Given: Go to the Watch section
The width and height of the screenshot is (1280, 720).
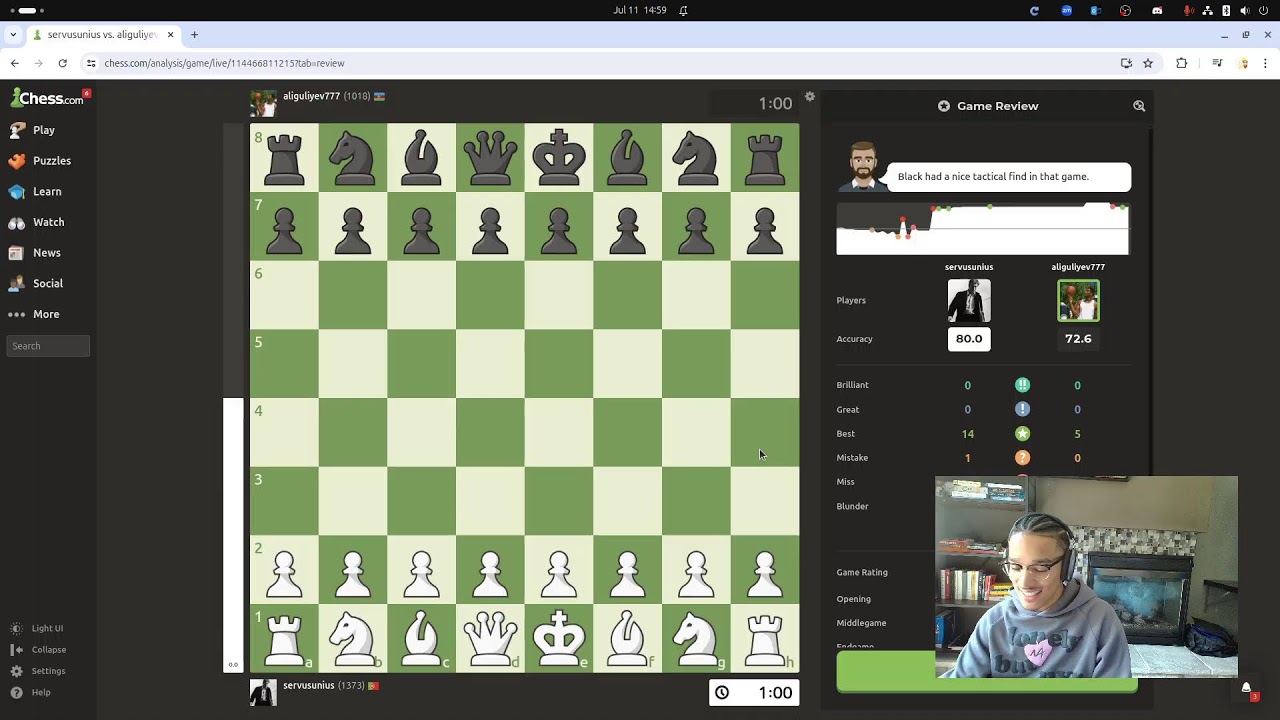Looking at the screenshot, I should tap(36, 222).
